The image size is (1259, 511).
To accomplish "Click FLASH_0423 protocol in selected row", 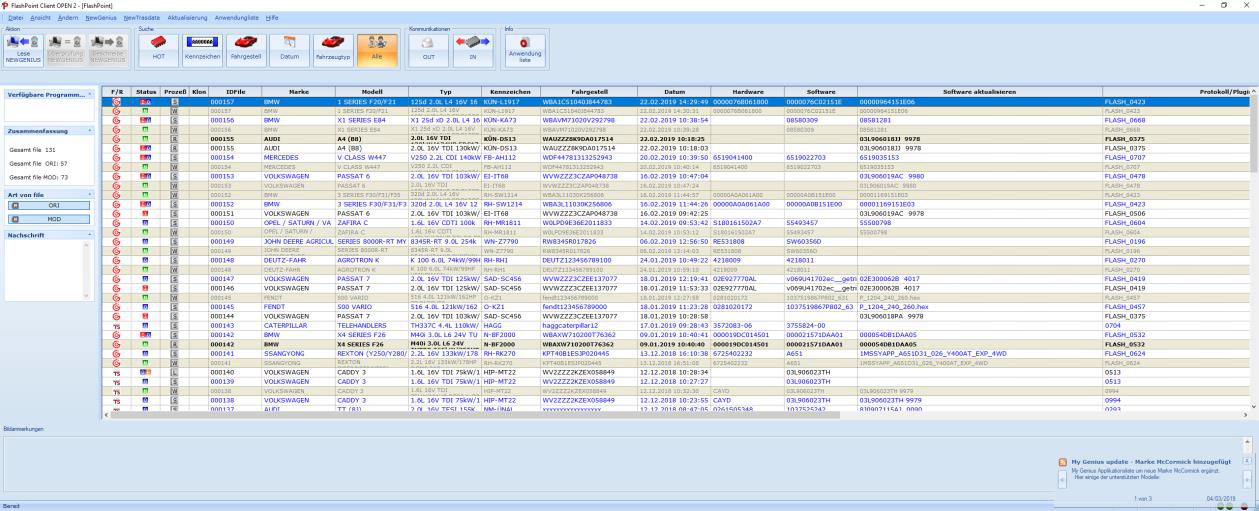I will tap(1124, 102).
